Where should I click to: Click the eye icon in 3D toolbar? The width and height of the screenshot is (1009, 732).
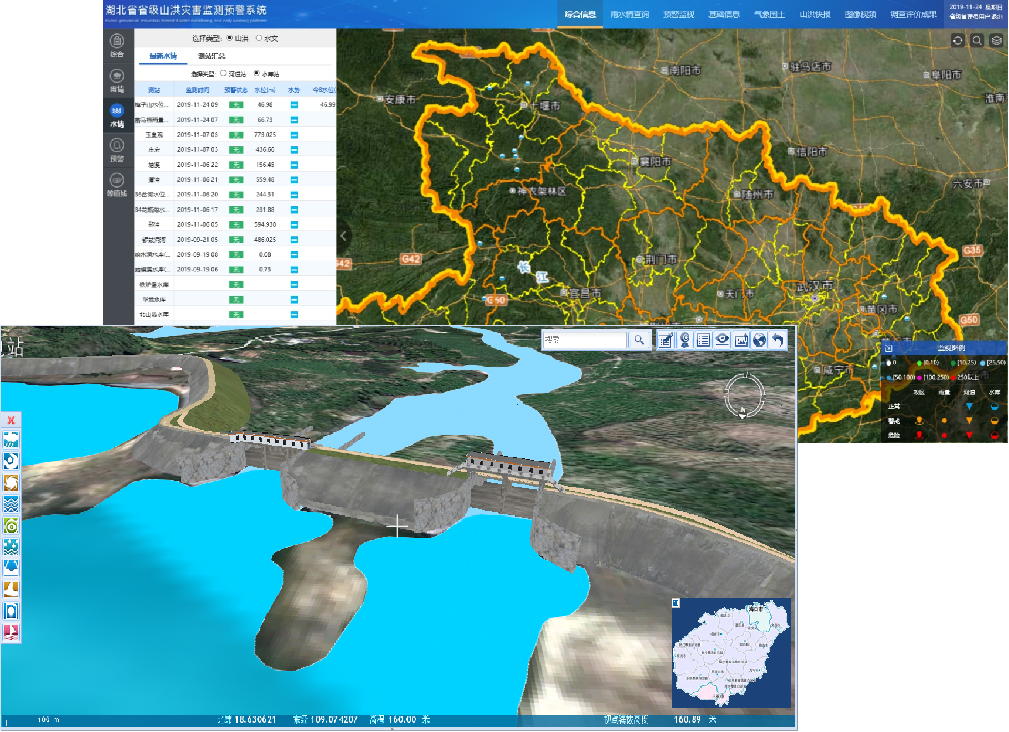point(721,340)
